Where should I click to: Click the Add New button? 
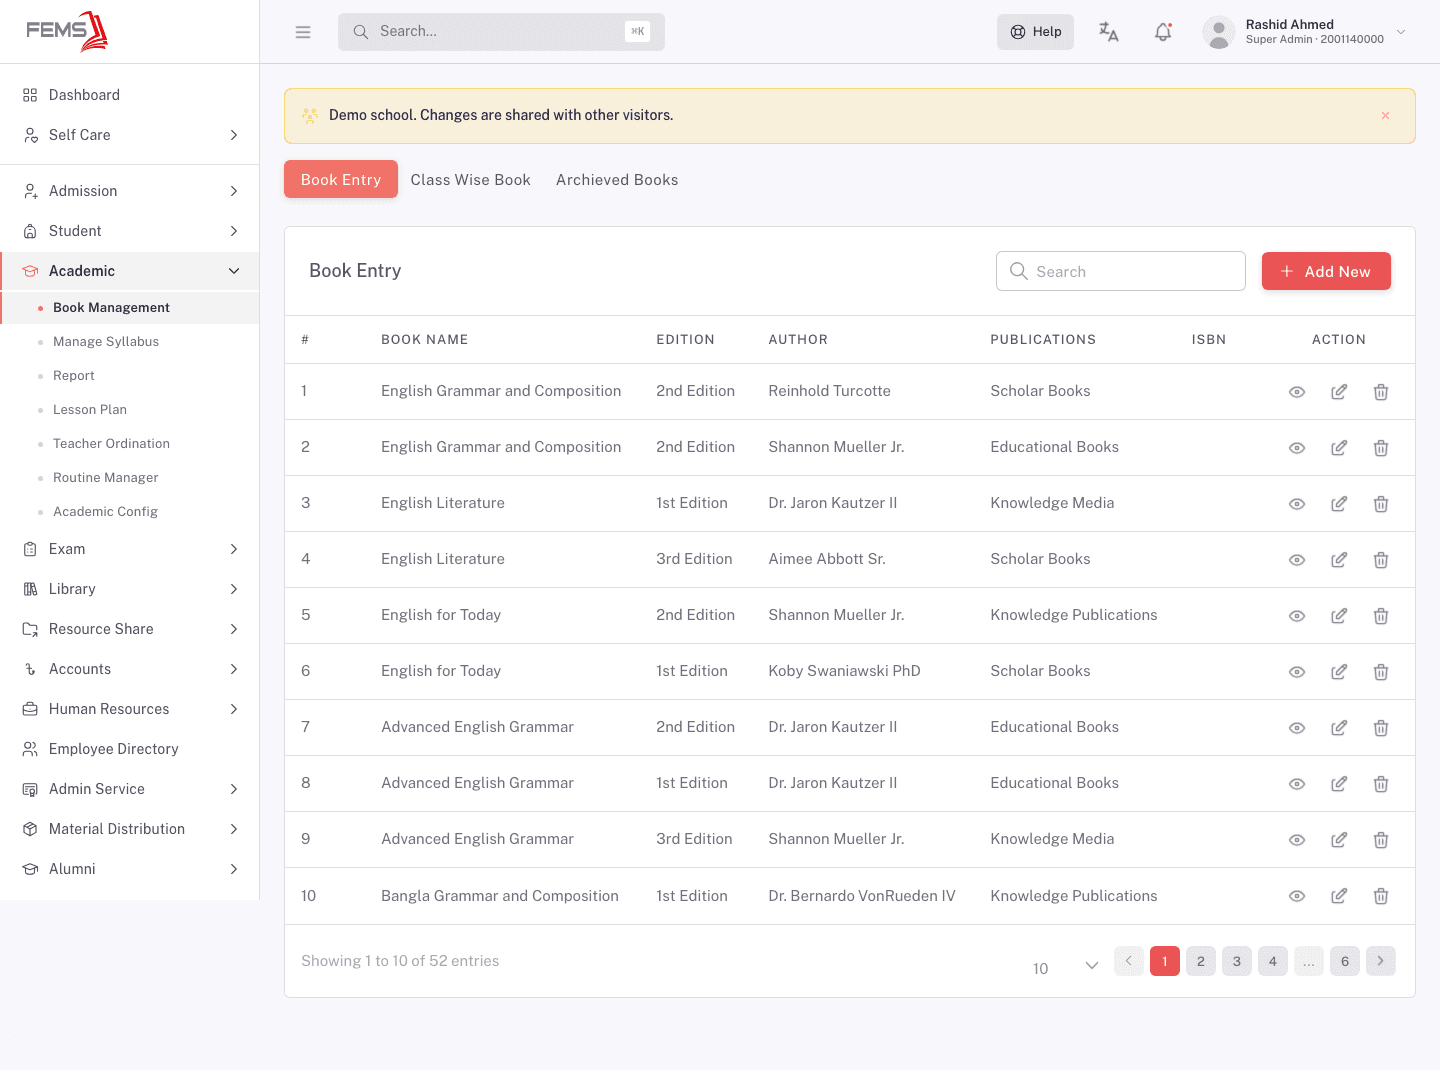point(1326,271)
